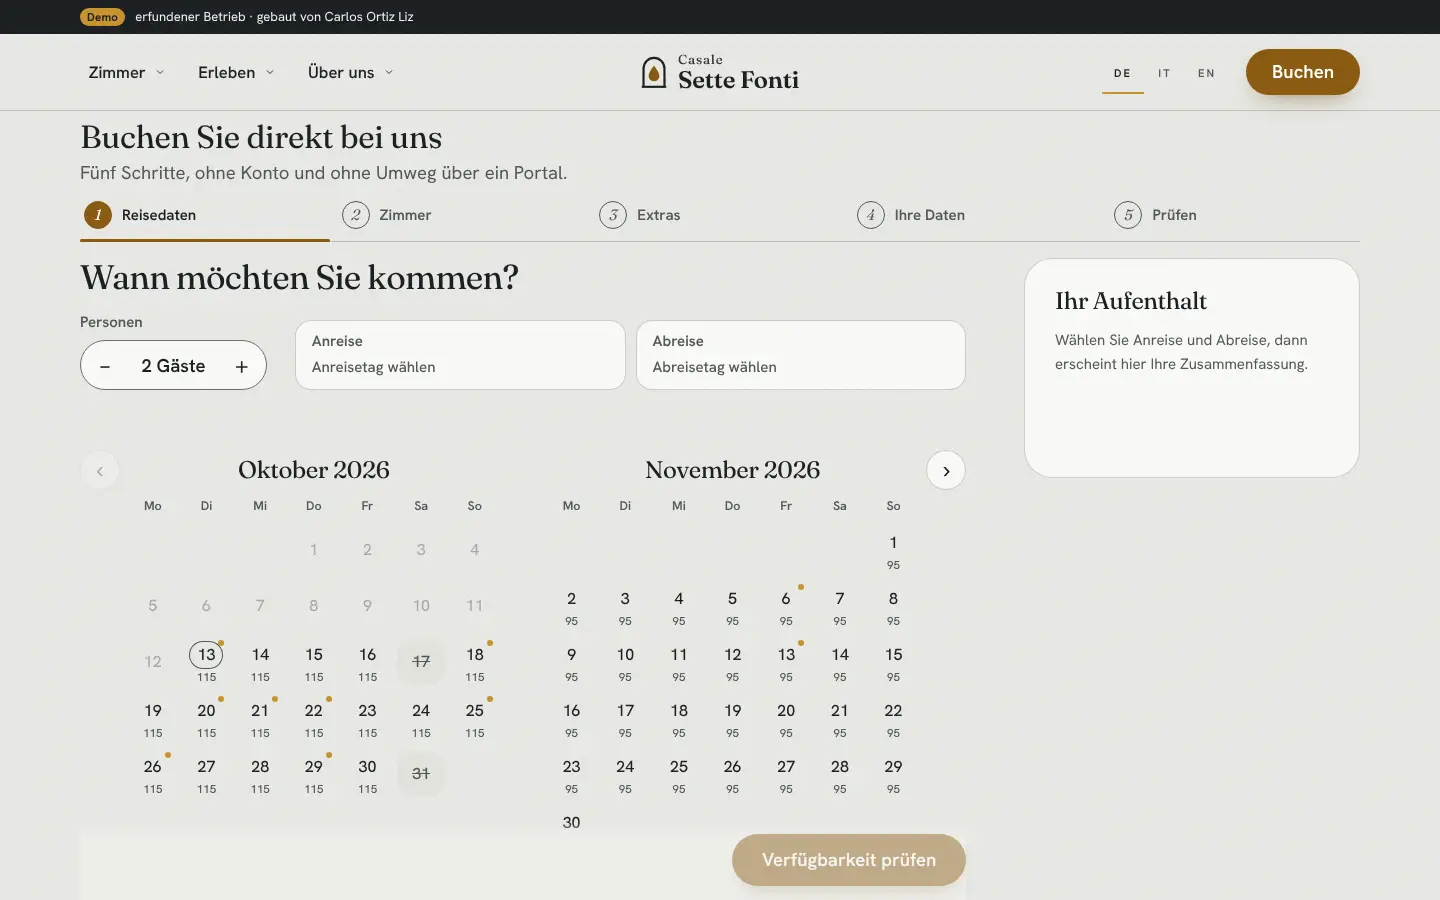This screenshot has width=1440, height=900.
Task: Click the Buchen button in header
Action: click(1302, 72)
